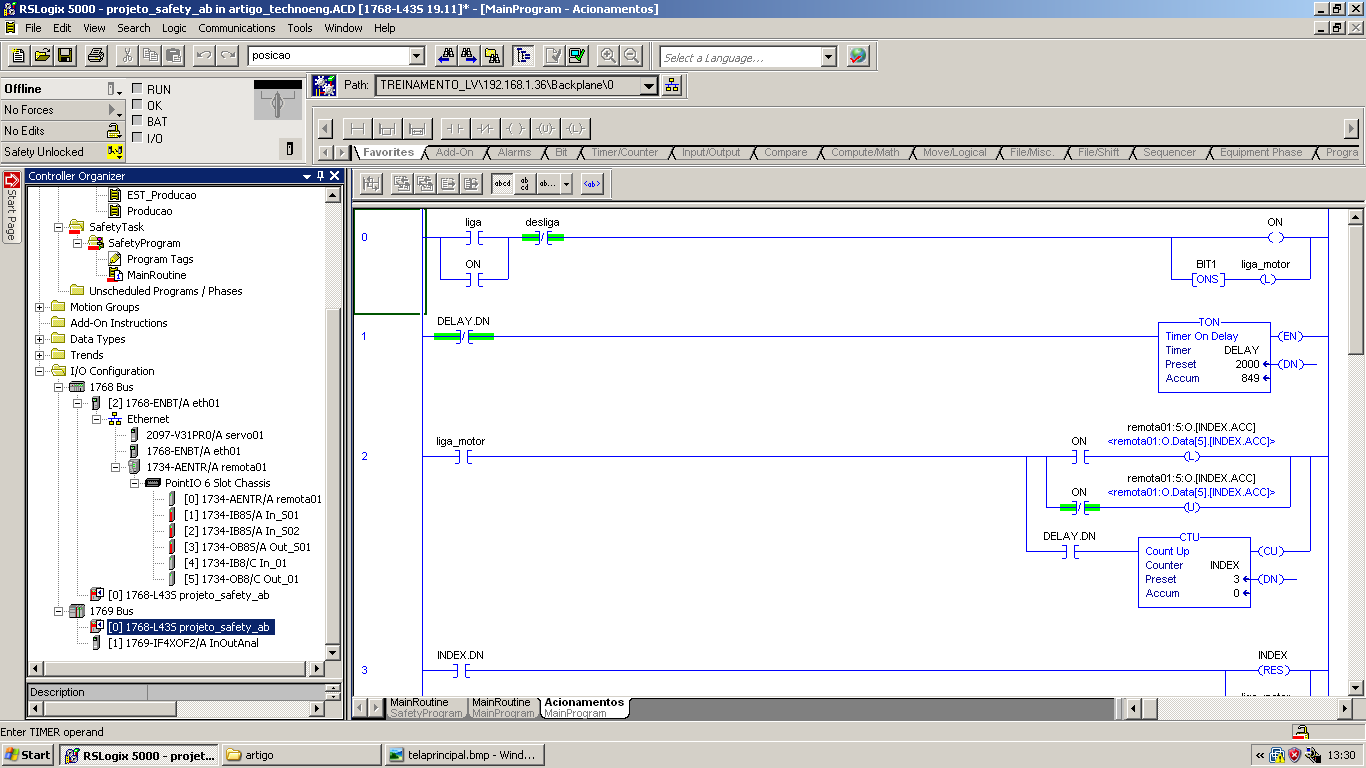Click the system tray clock

tap(1342, 755)
